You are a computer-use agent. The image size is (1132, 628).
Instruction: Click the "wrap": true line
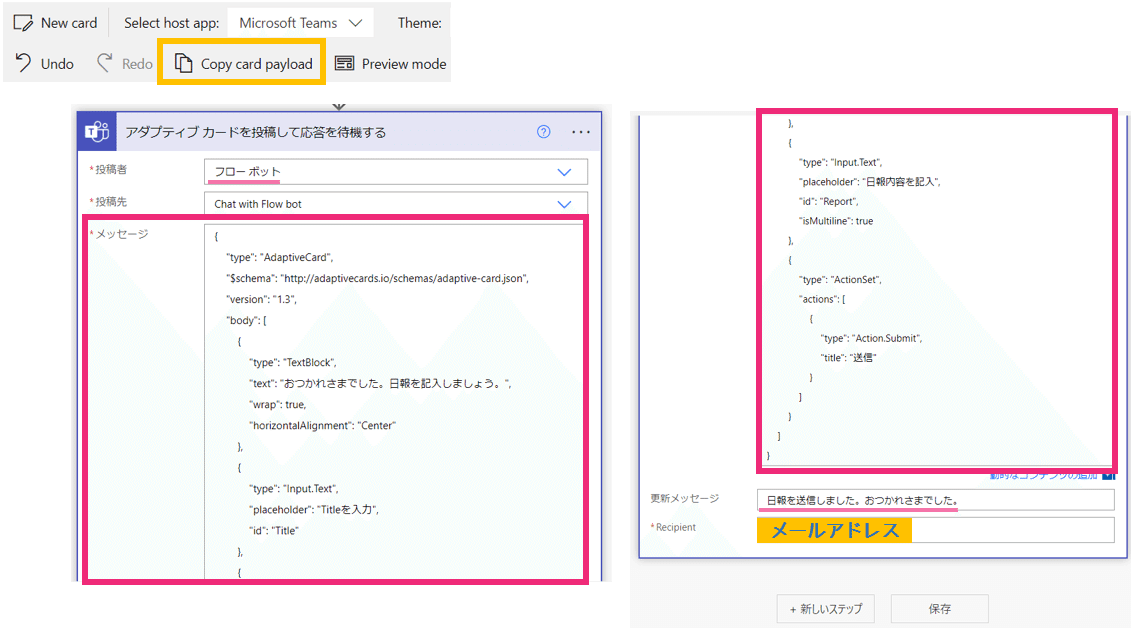278,404
